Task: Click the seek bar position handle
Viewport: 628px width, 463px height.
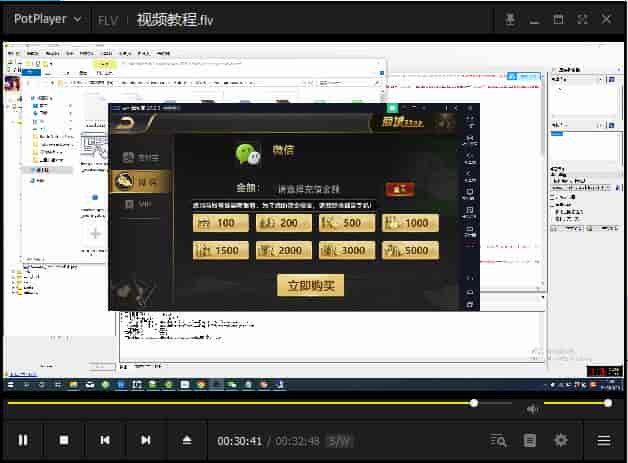Action: coord(474,403)
